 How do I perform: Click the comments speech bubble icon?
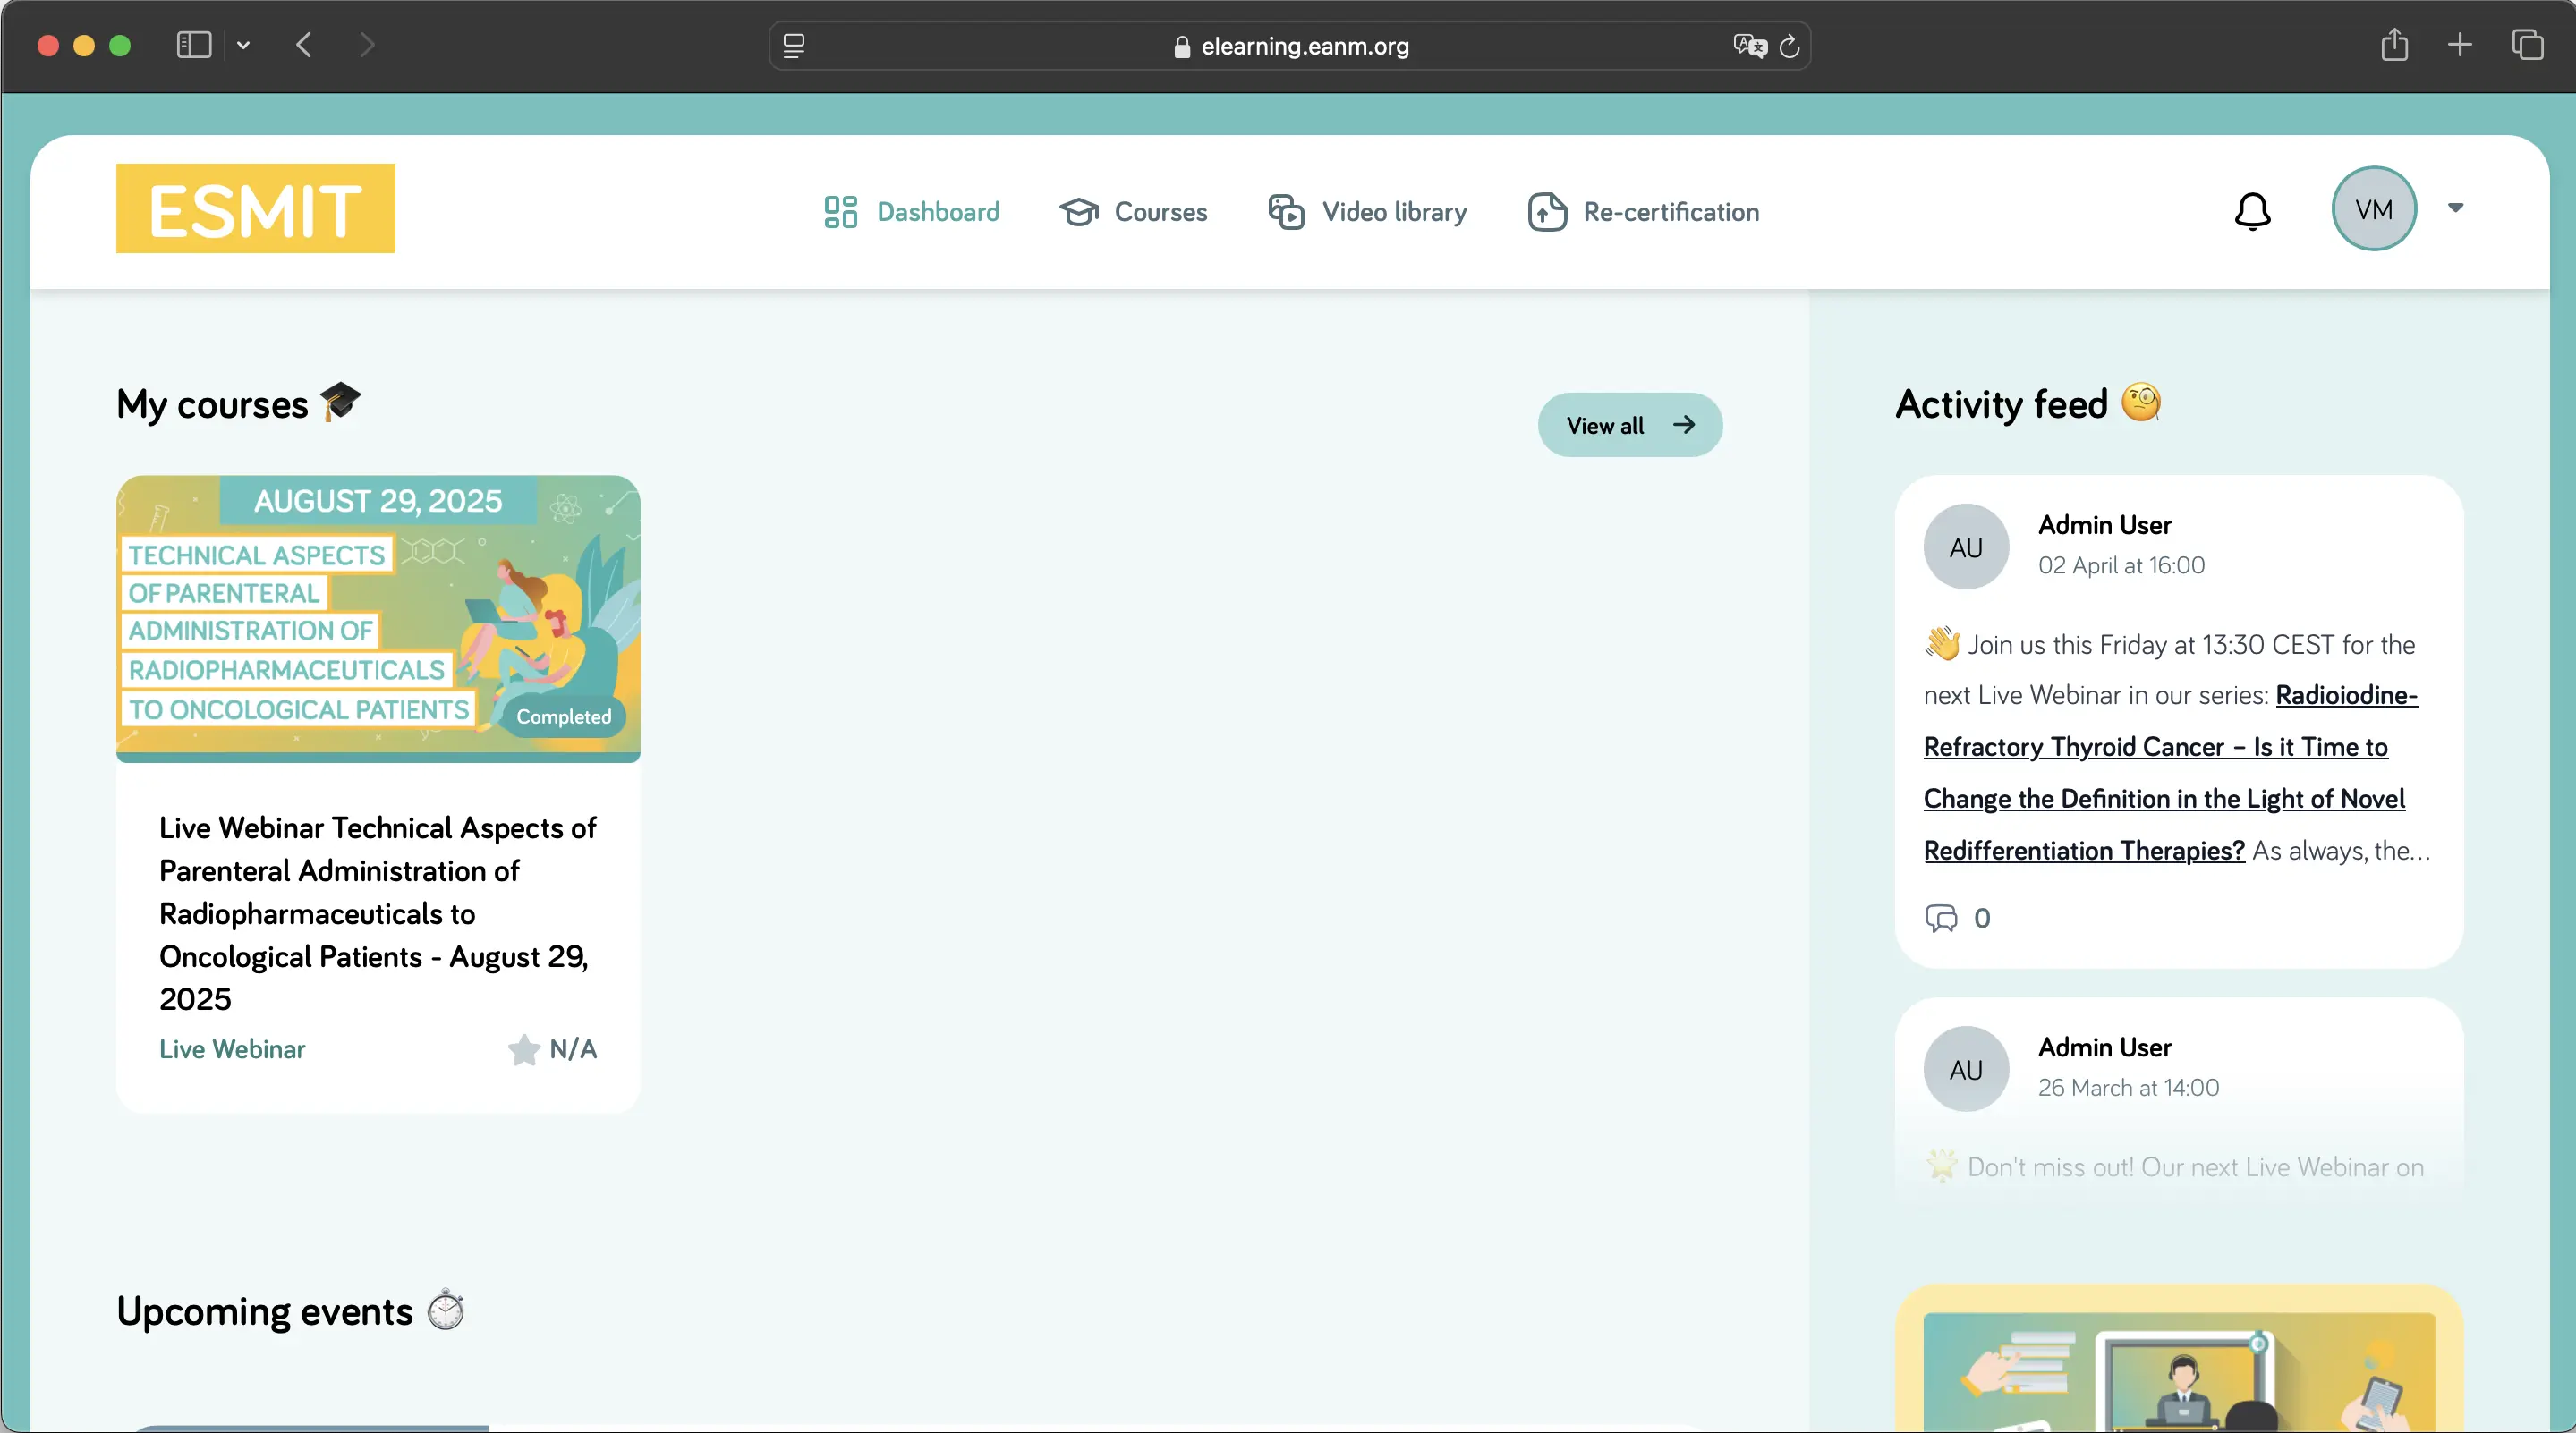[1941, 918]
